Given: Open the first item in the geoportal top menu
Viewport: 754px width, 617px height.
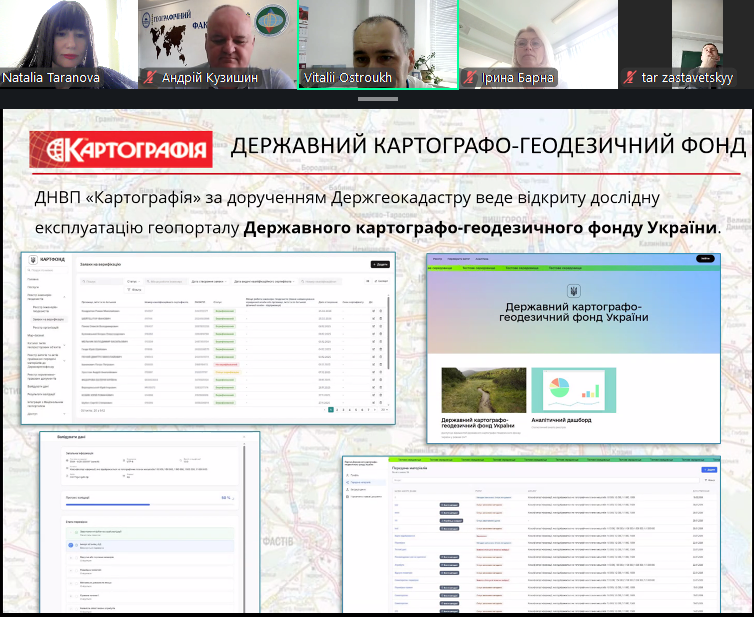Looking at the screenshot, I should (437, 259).
